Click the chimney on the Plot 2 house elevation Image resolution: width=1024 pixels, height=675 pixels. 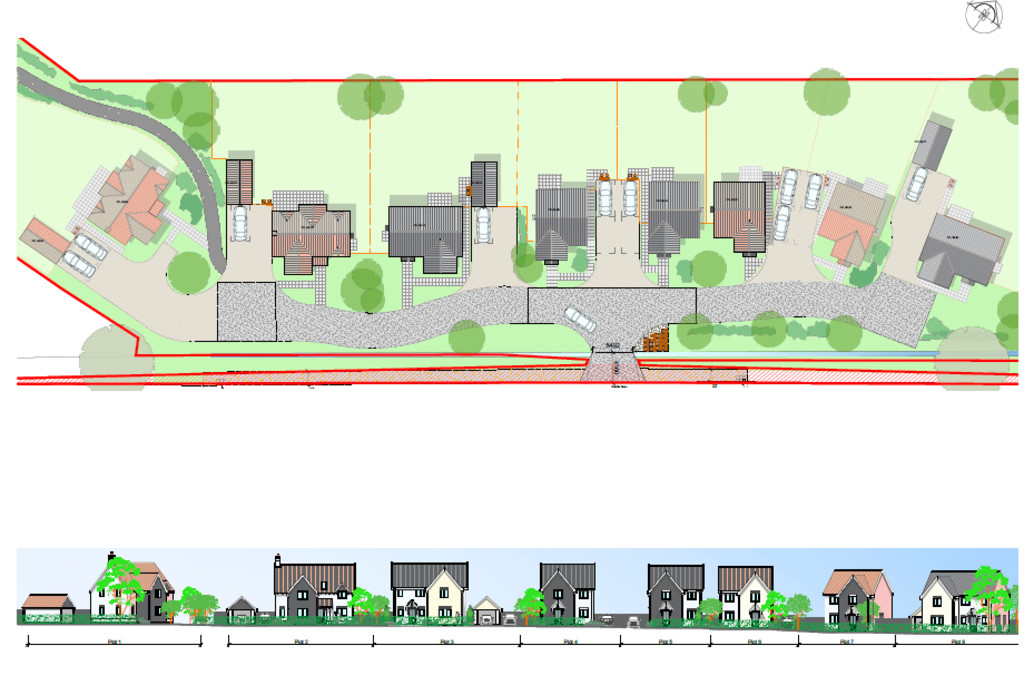(278, 558)
